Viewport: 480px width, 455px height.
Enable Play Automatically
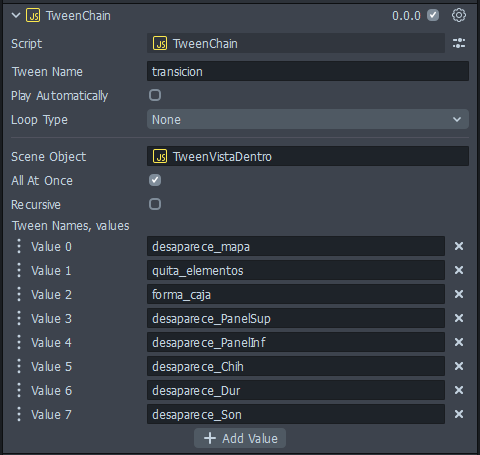tap(155, 95)
